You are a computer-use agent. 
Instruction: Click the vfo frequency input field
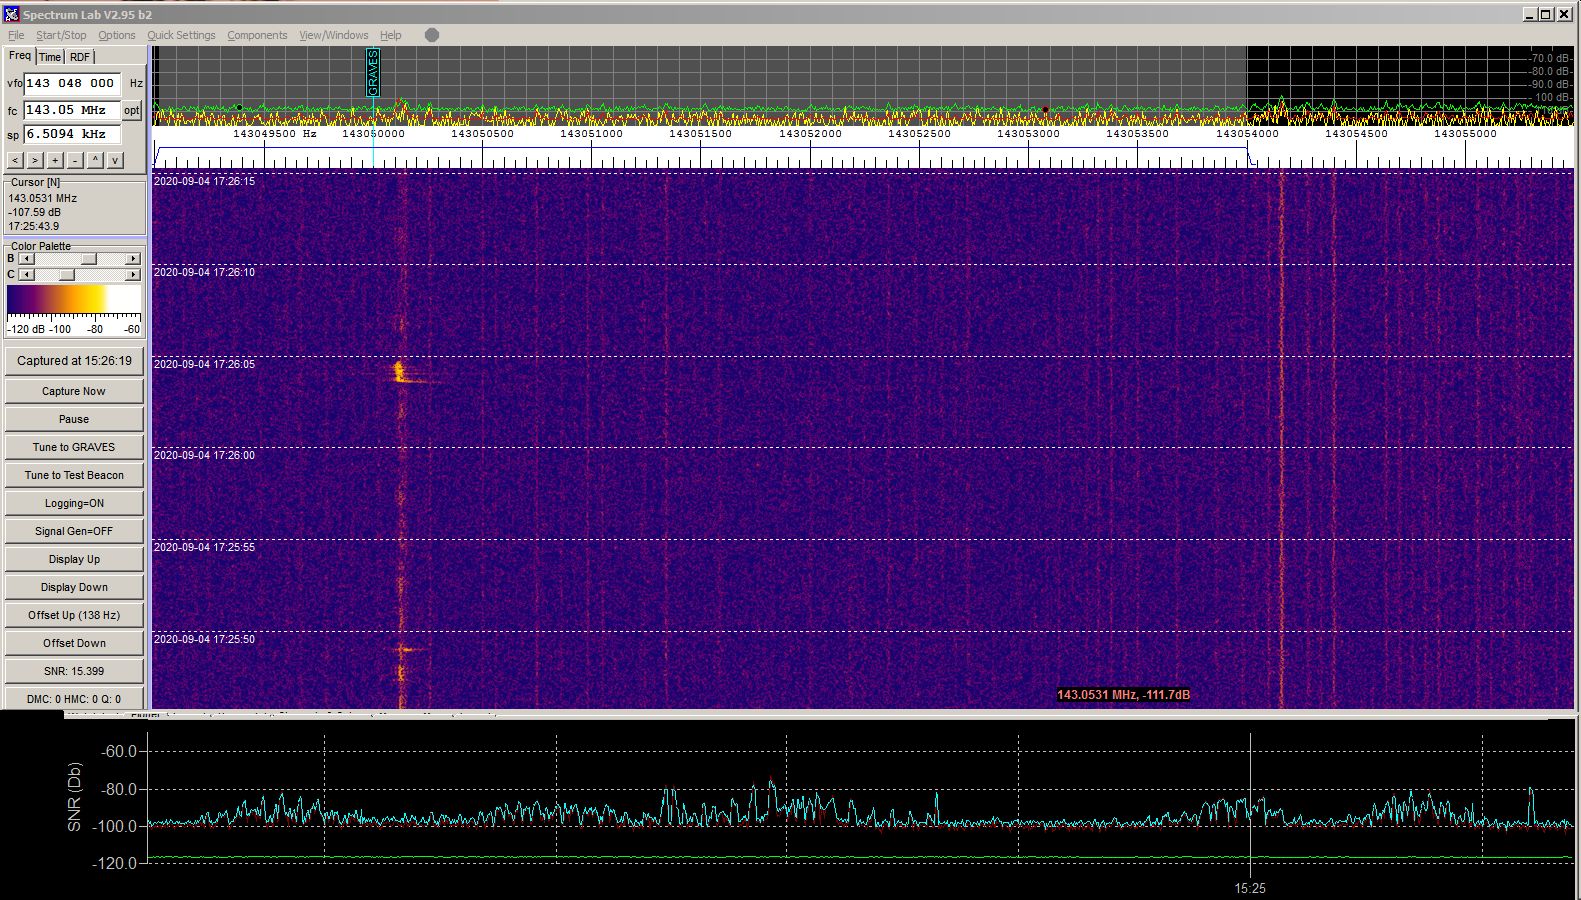[x=72, y=84]
